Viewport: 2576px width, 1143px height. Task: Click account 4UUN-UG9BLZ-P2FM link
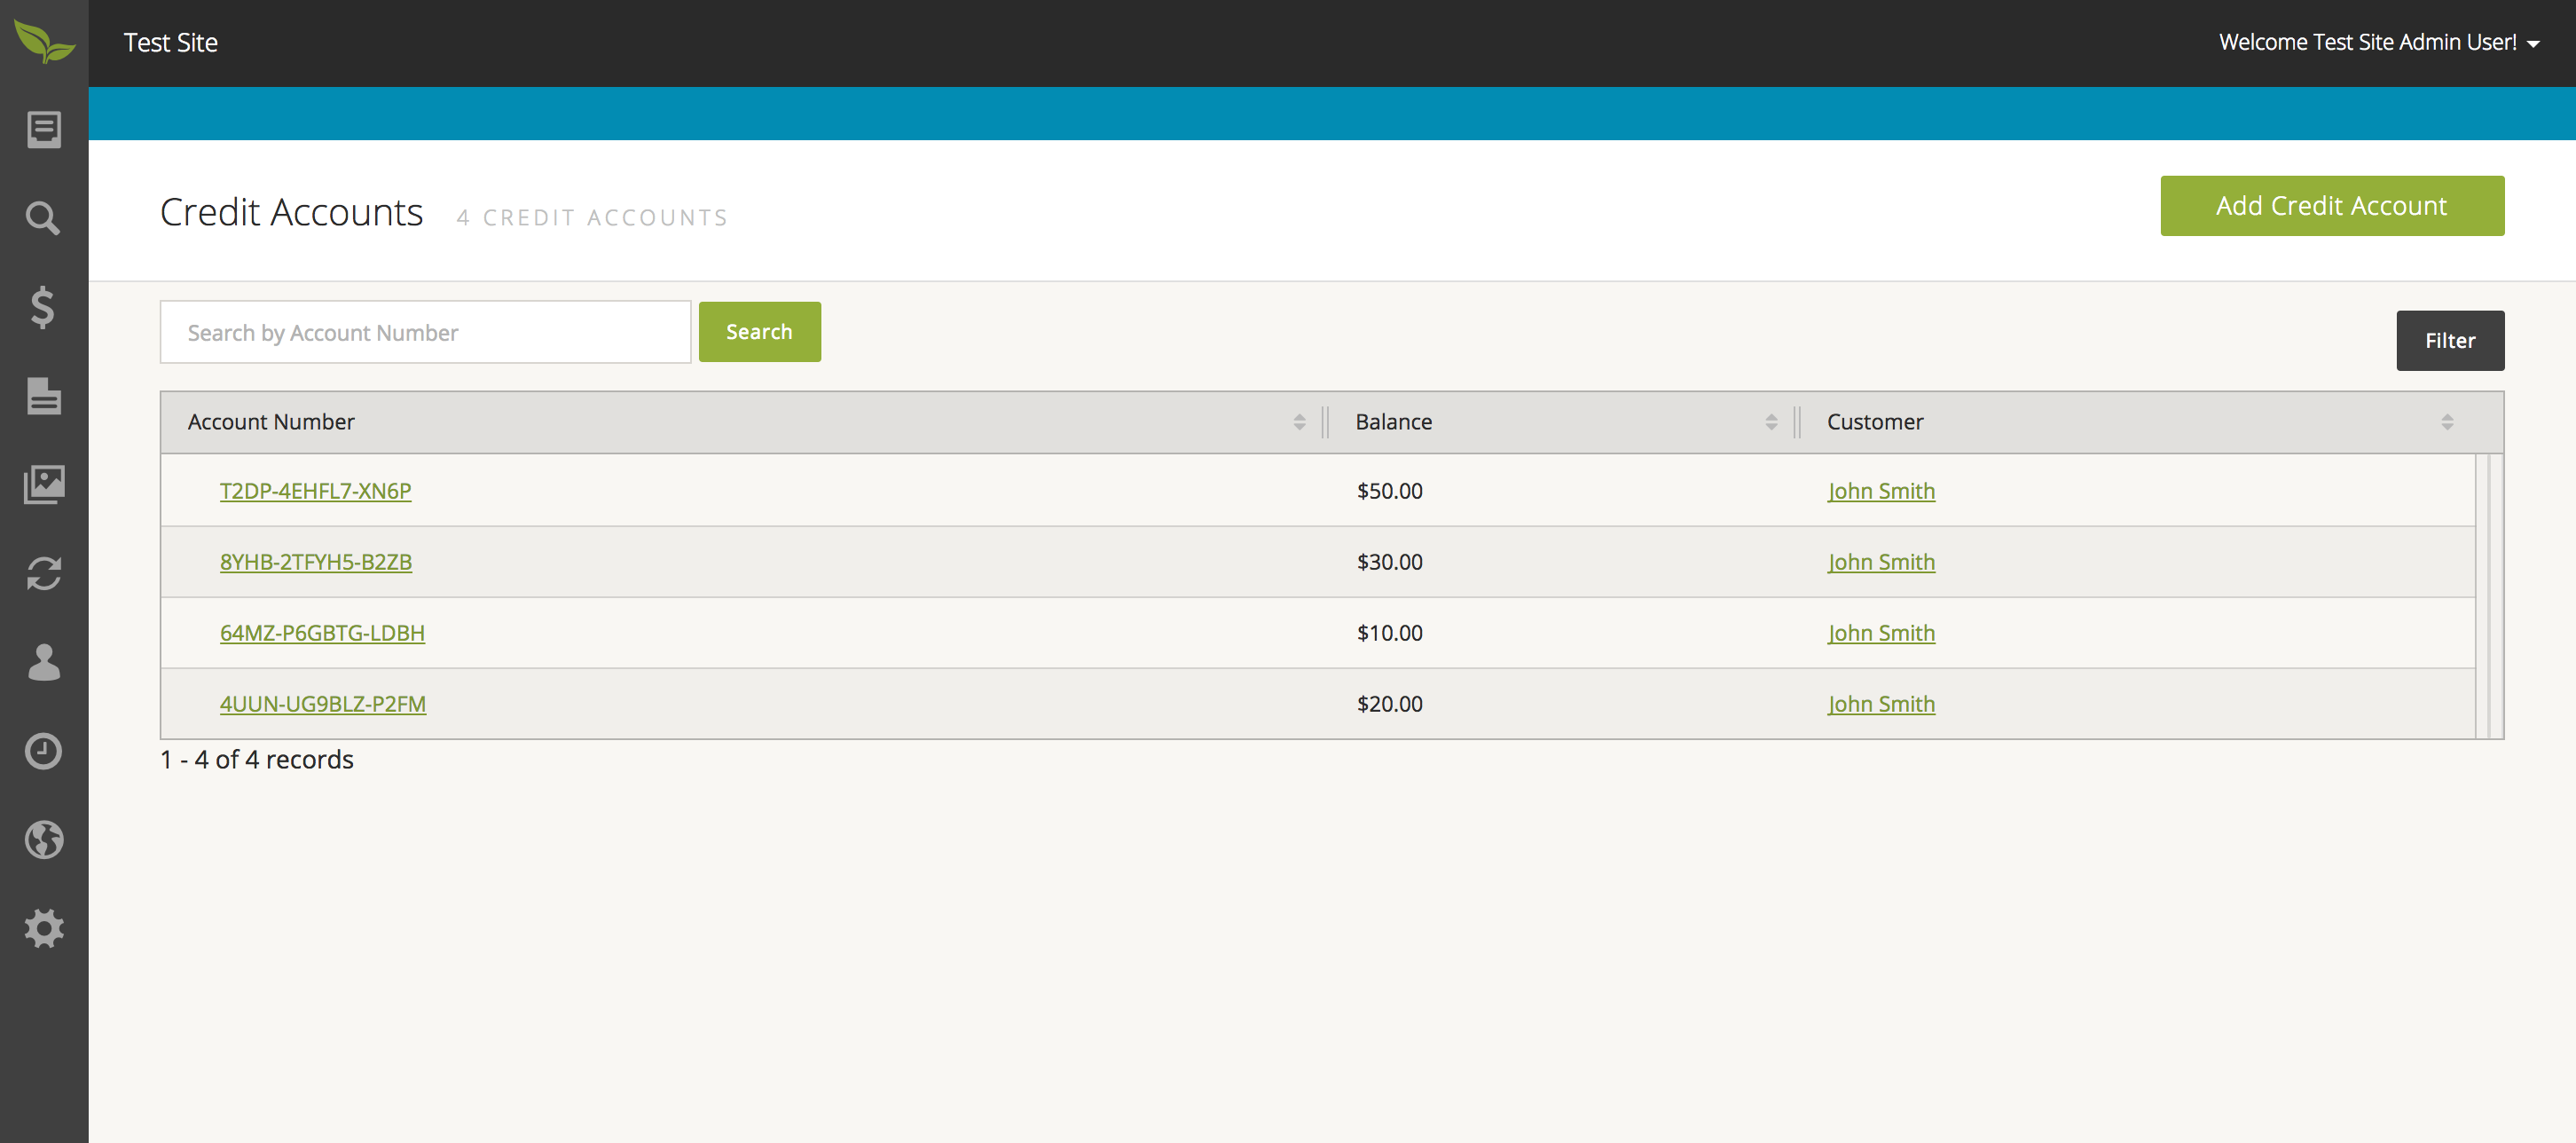pyautogui.click(x=322, y=702)
